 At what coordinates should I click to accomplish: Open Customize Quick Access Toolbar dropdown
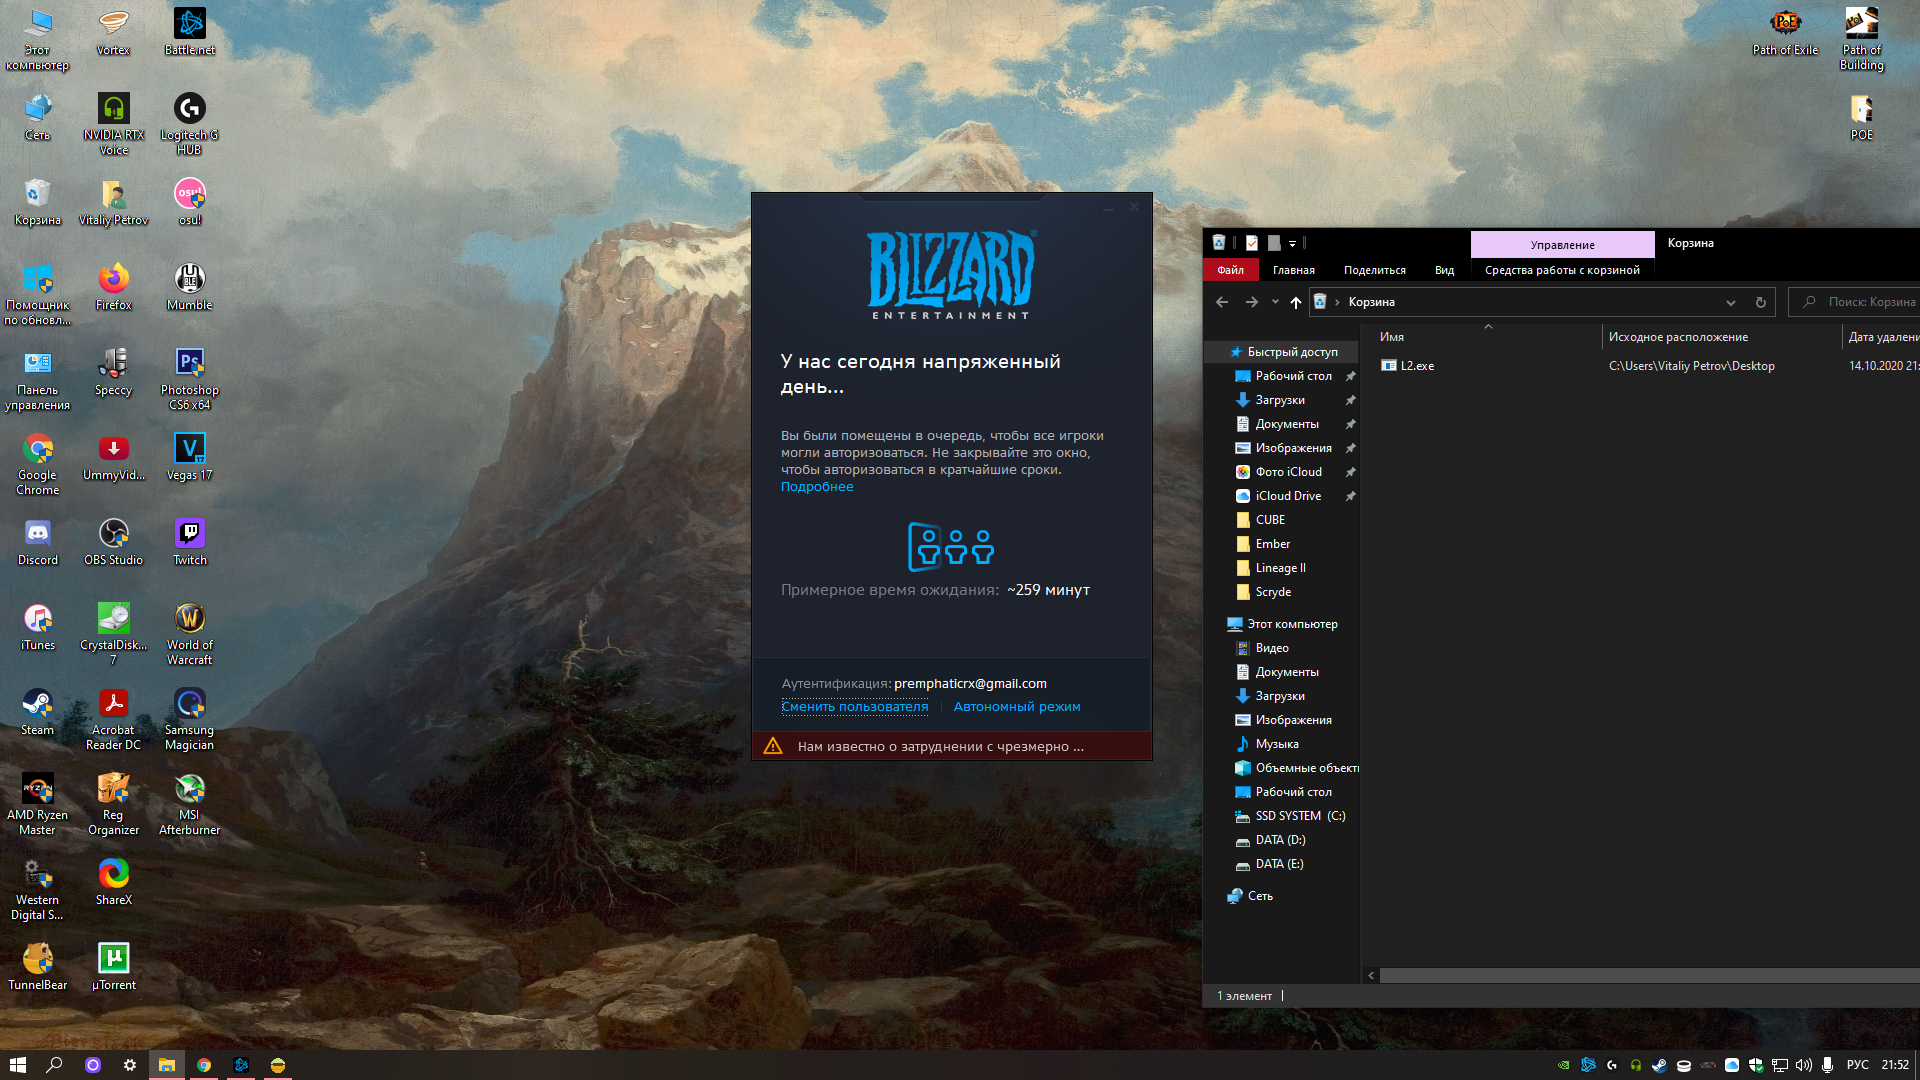[1292, 243]
